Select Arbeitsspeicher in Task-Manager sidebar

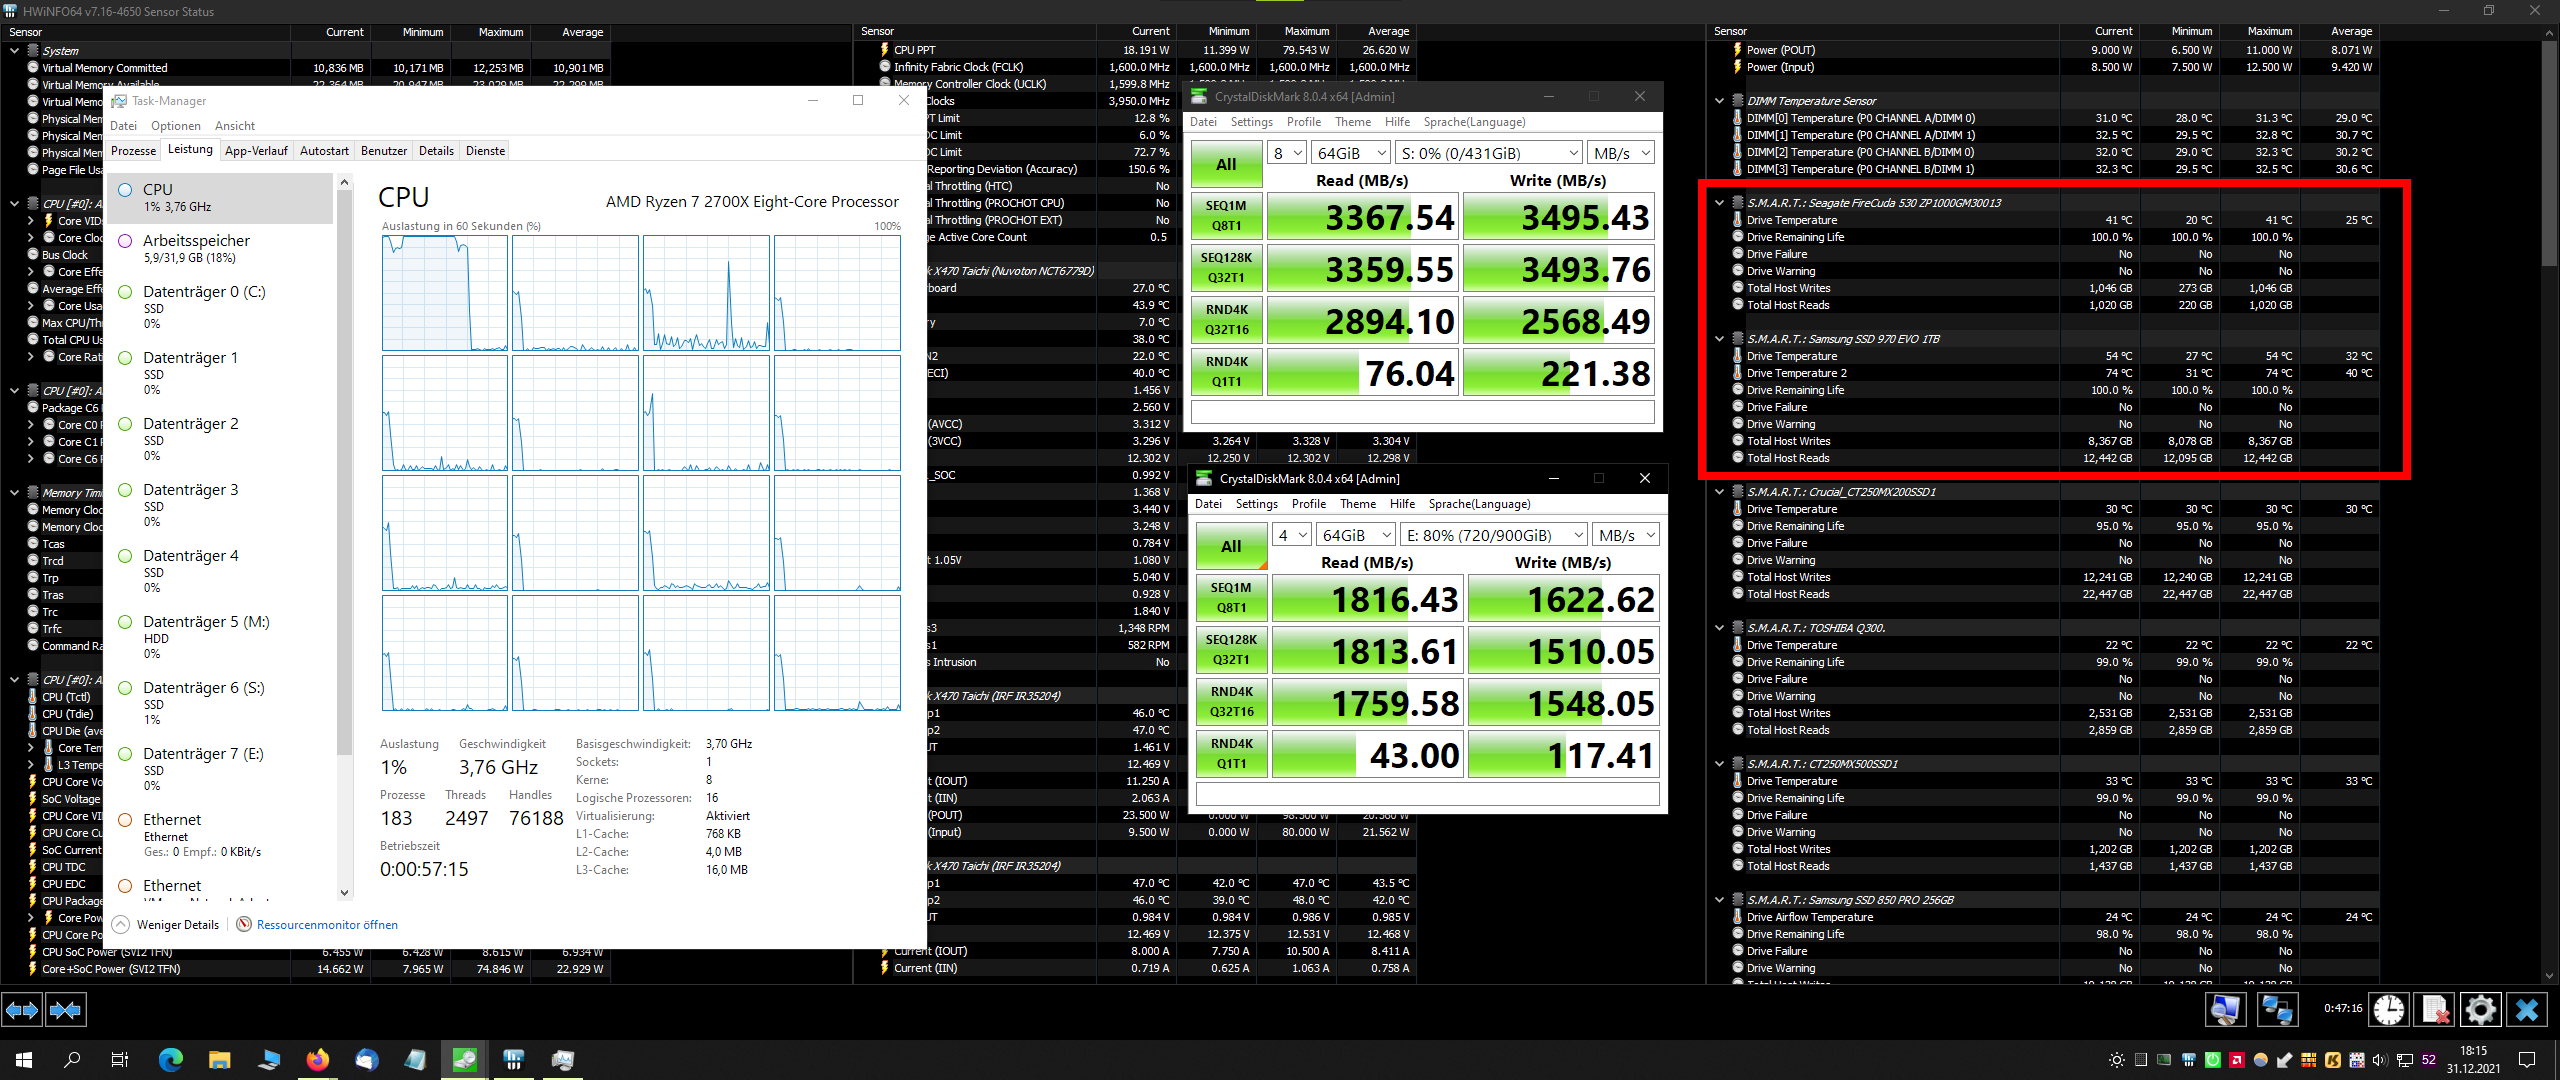point(220,248)
